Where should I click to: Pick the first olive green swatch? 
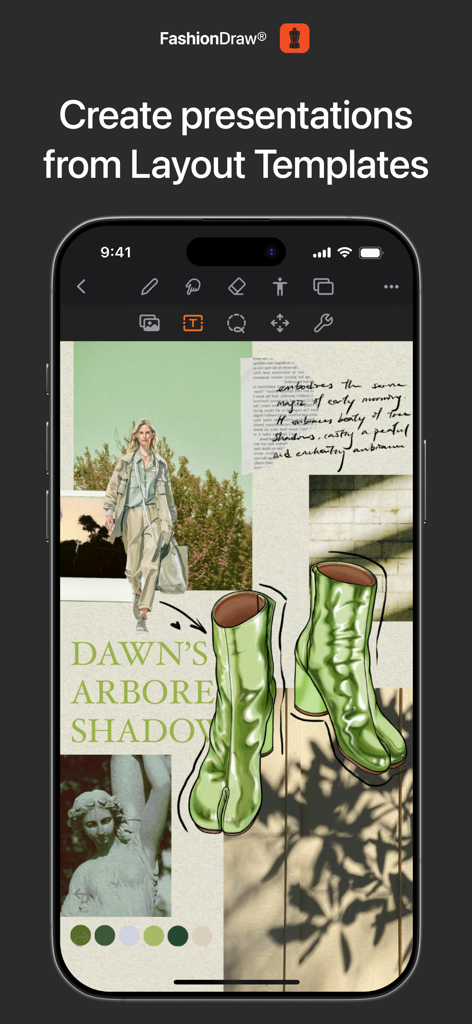click(x=81, y=936)
